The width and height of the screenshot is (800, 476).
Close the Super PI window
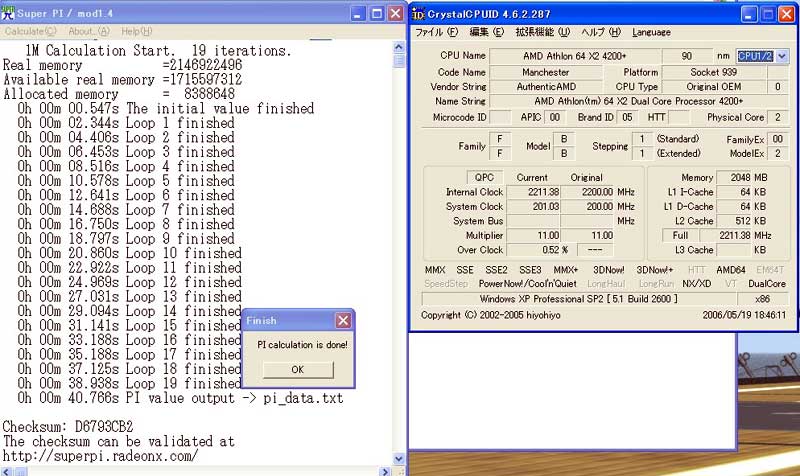pos(395,14)
